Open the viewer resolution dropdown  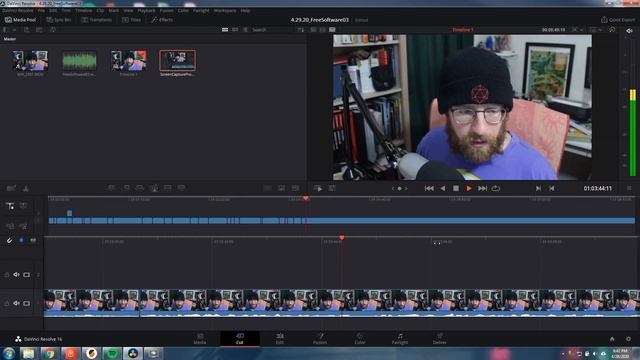click(x=596, y=30)
